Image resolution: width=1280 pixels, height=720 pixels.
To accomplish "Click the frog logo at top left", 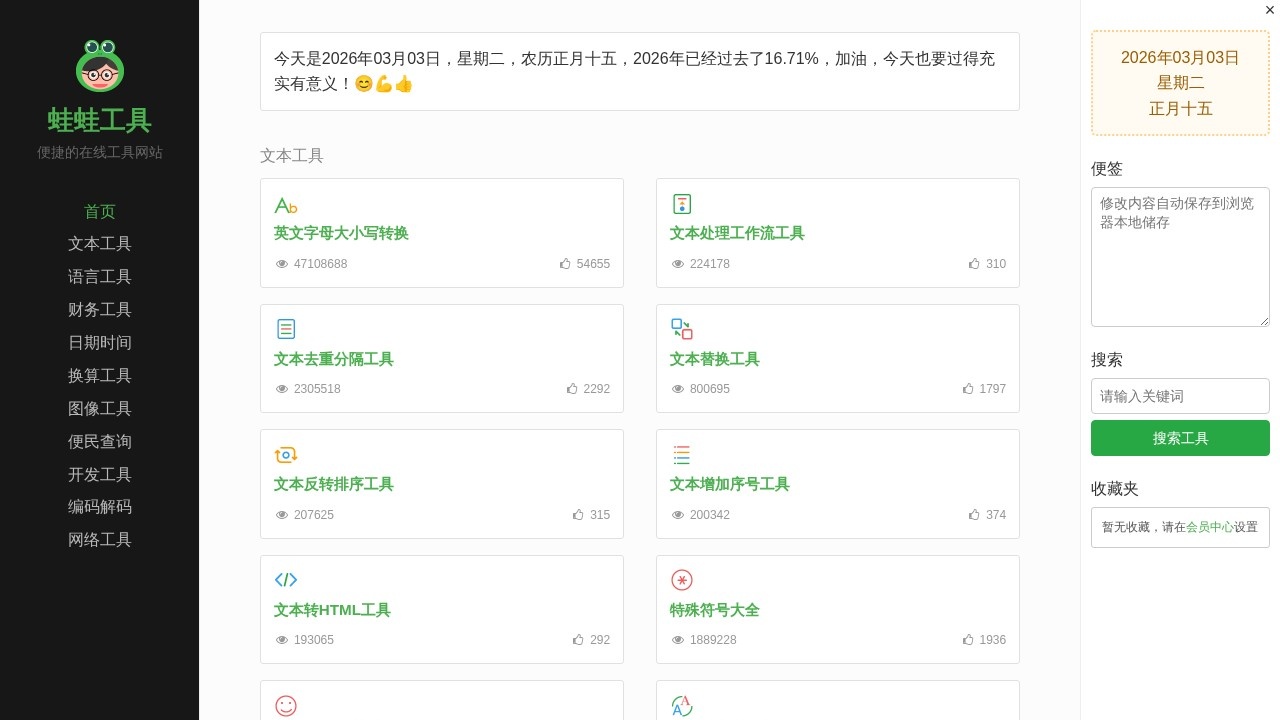I will pos(99,67).
